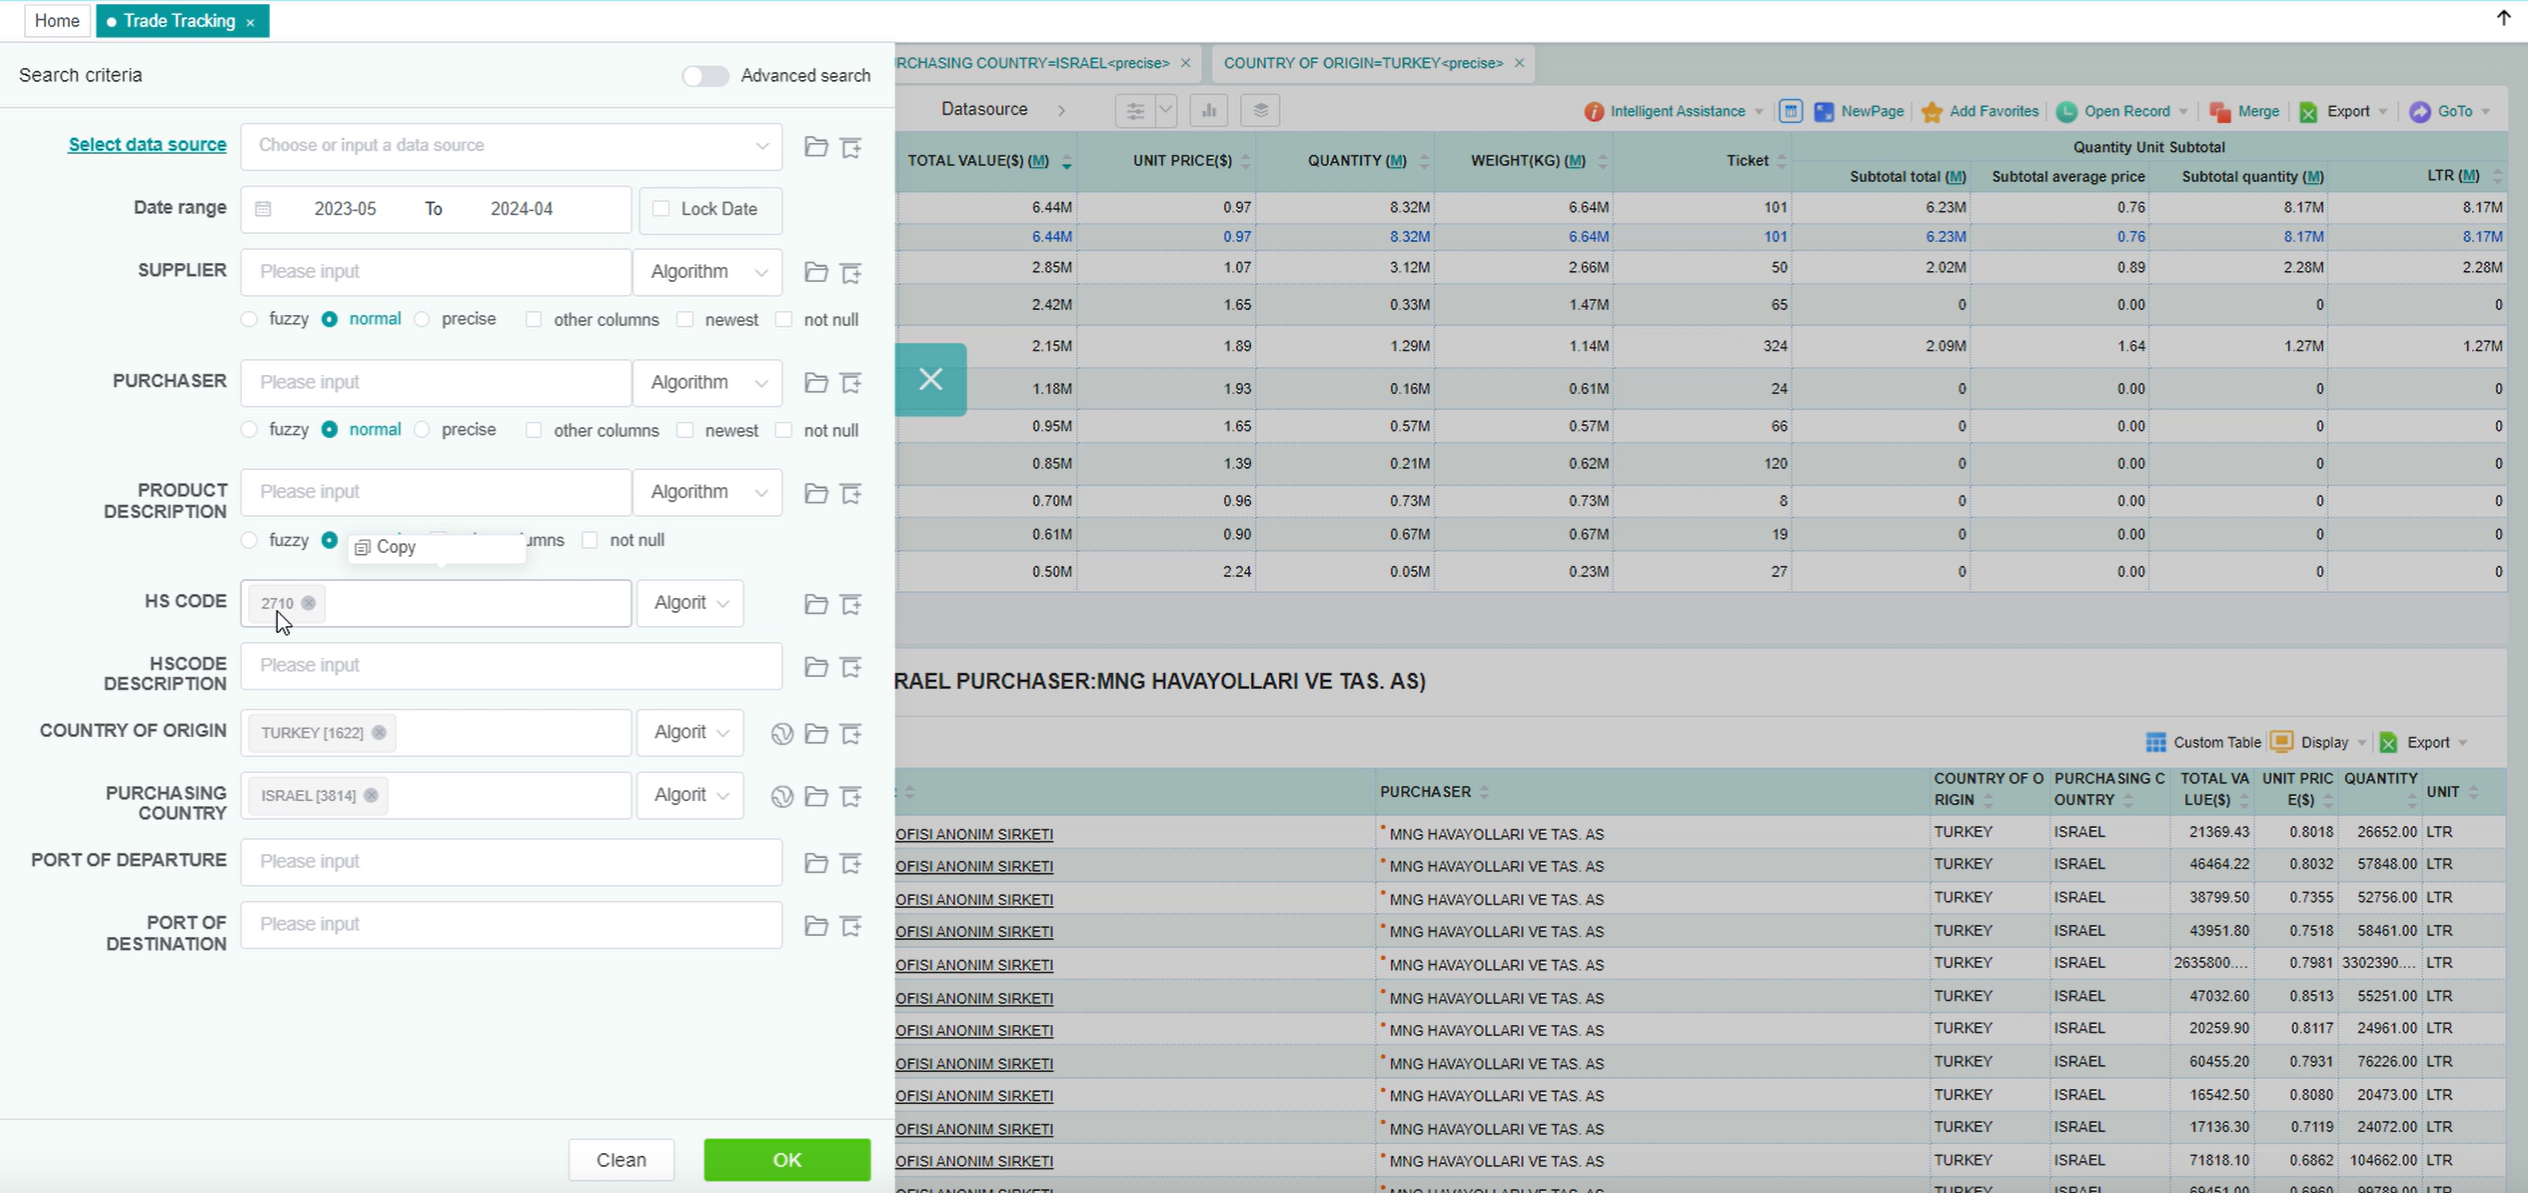Open PRODUCT DESCRIPTION Algorithm dropdown

[x=708, y=492]
